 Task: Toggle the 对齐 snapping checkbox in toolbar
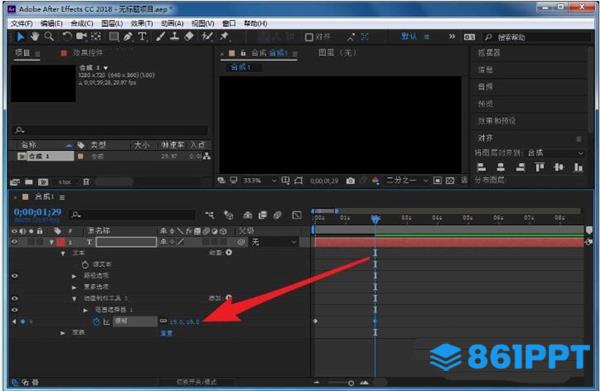tap(309, 37)
